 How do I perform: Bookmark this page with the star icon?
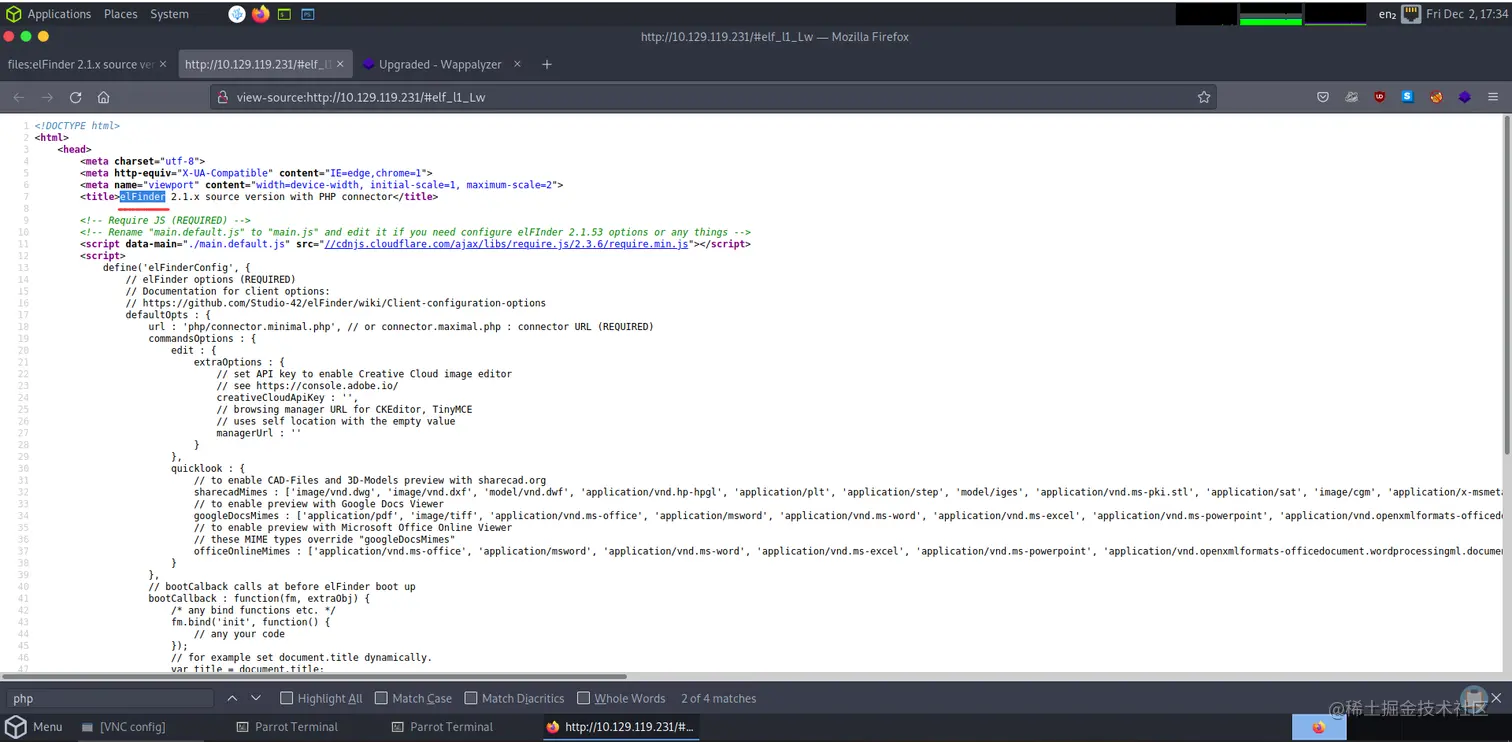(x=1204, y=97)
